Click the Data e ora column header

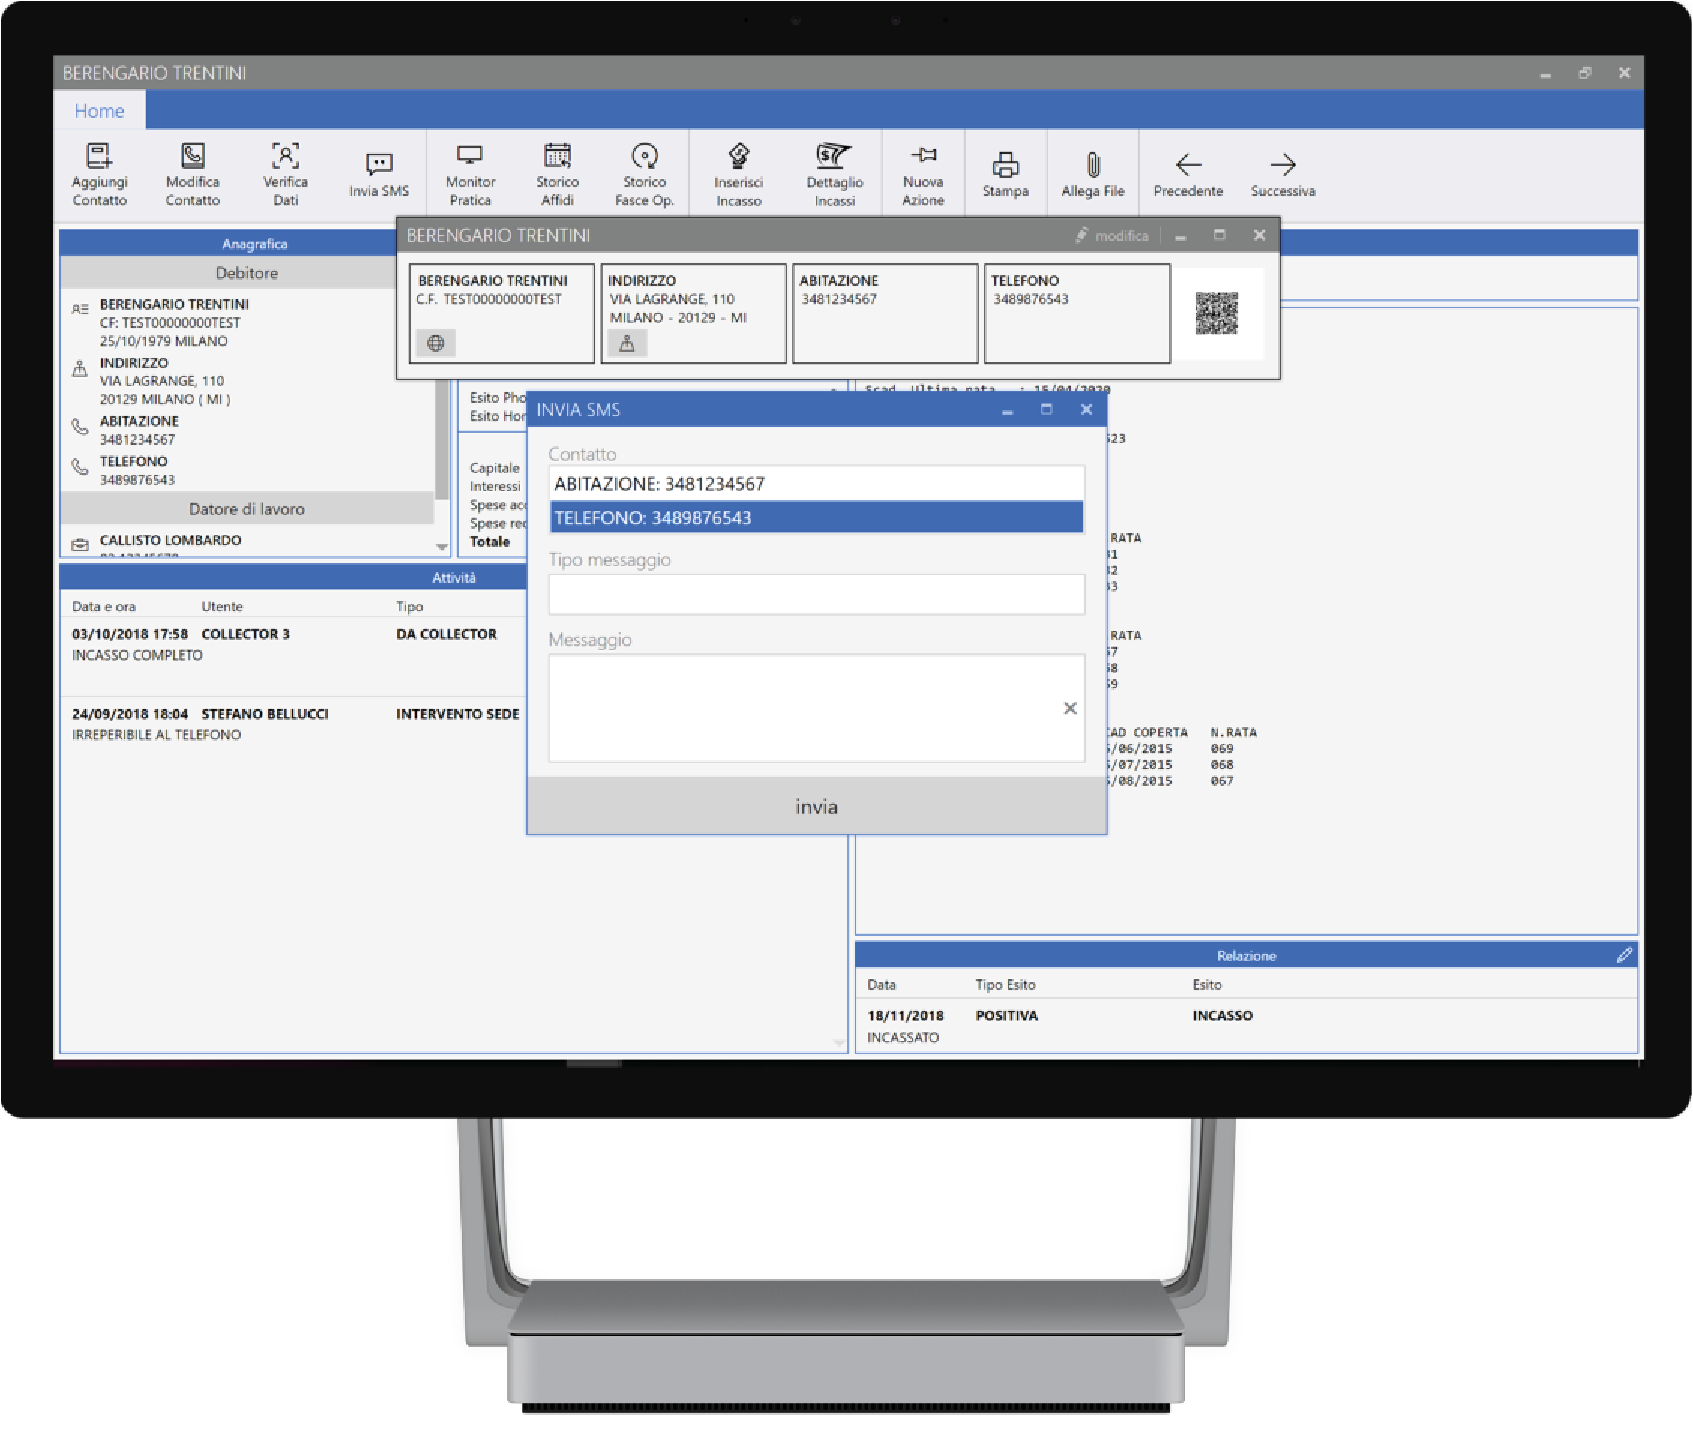(104, 606)
